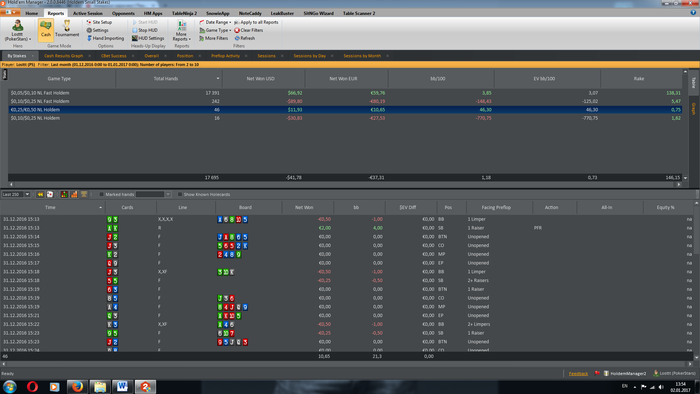Open the HM Apps tab
Image resolution: width=700 pixels, height=394 pixels.
(x=153, y=13)
